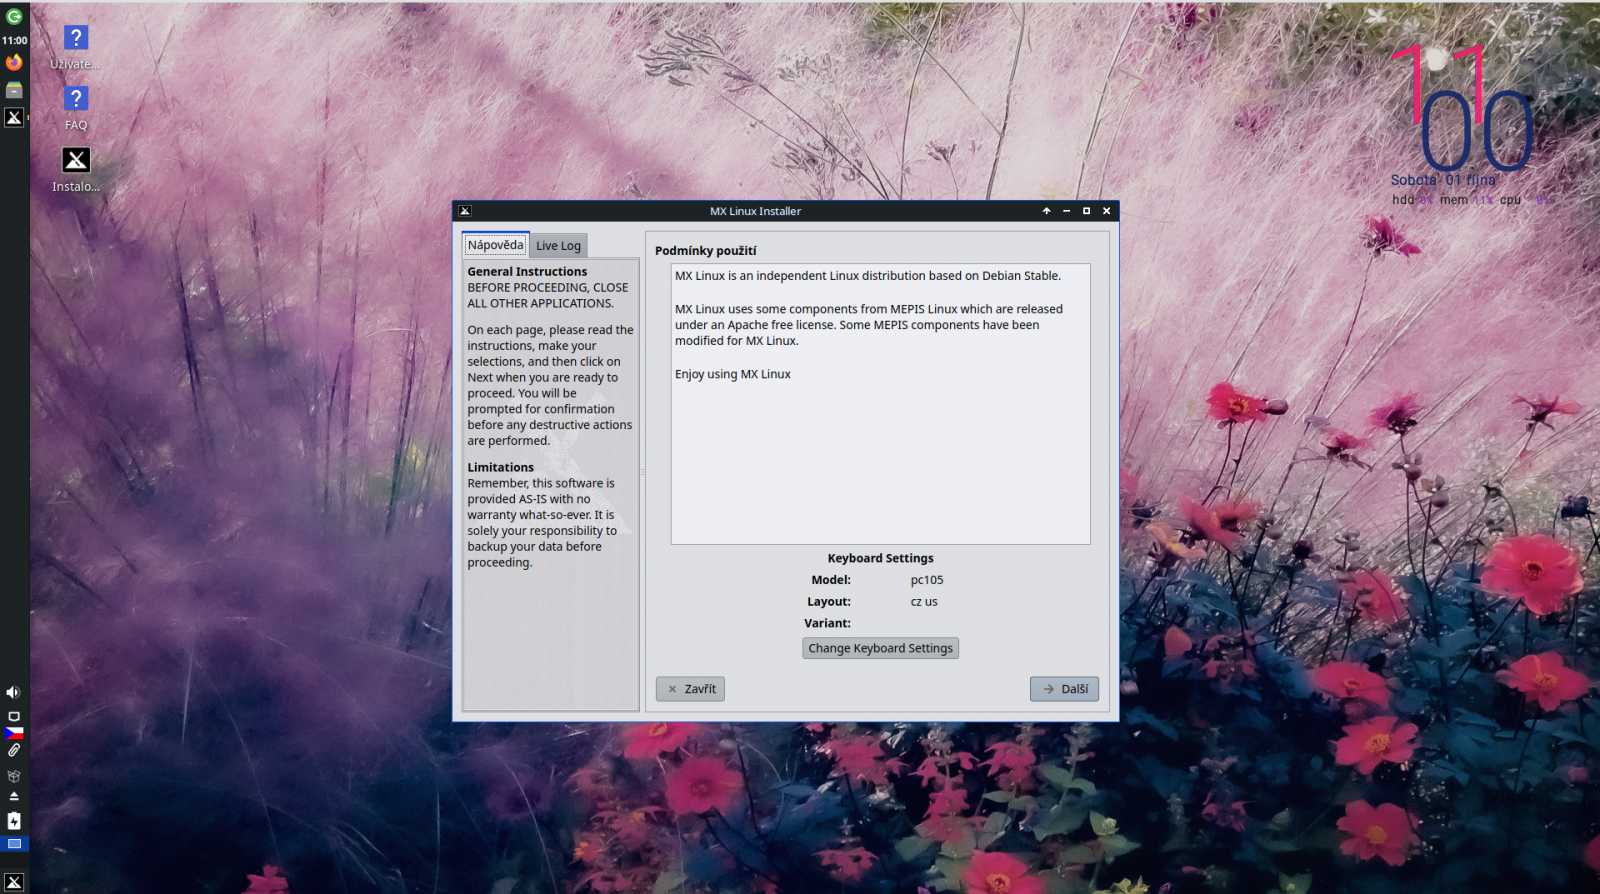Click the Zavřít button
The height and width of the screenshot is (894, 1600).
(690, 689)
